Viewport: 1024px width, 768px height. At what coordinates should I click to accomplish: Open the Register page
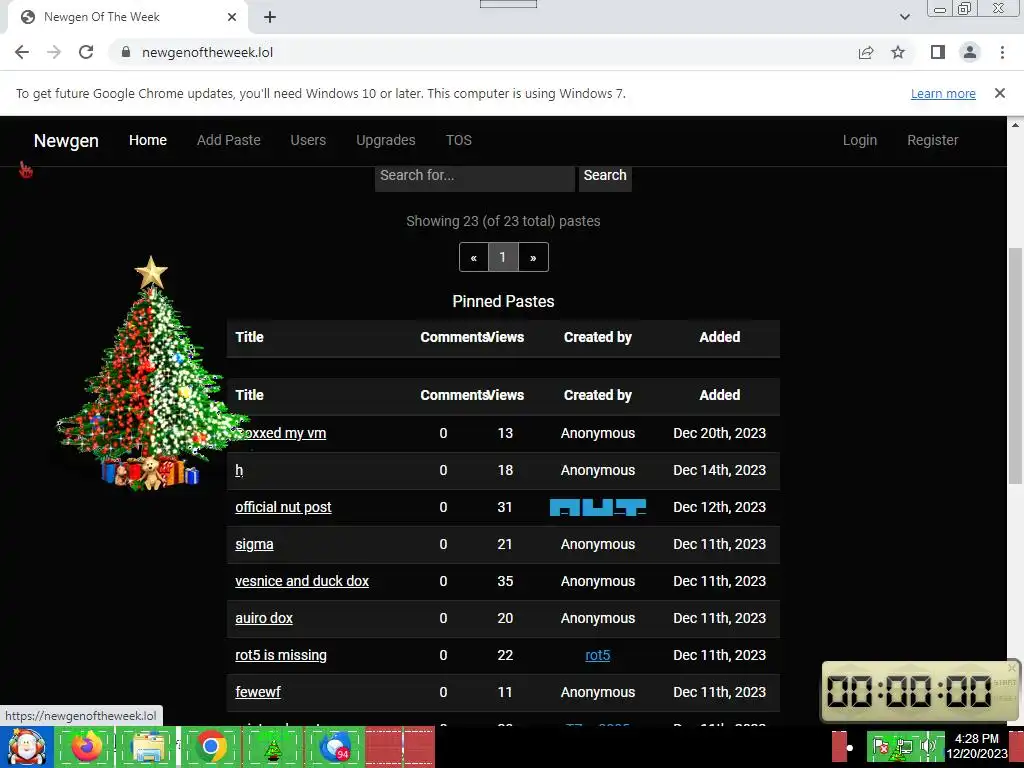tap(933, 140)
